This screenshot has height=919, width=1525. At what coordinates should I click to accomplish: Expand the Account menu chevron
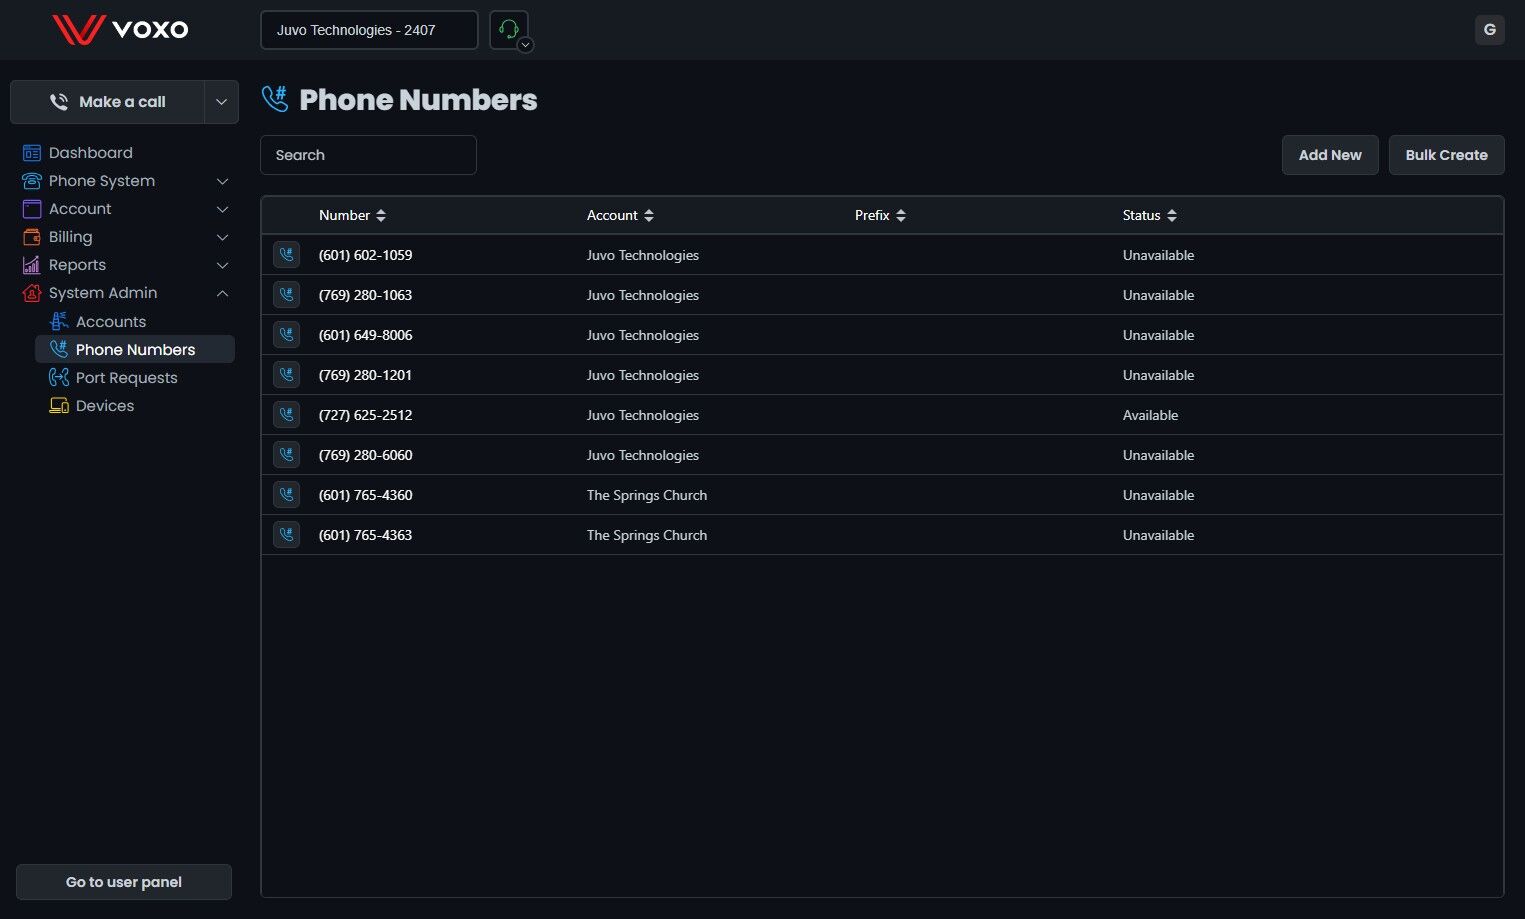click(223, 209)
